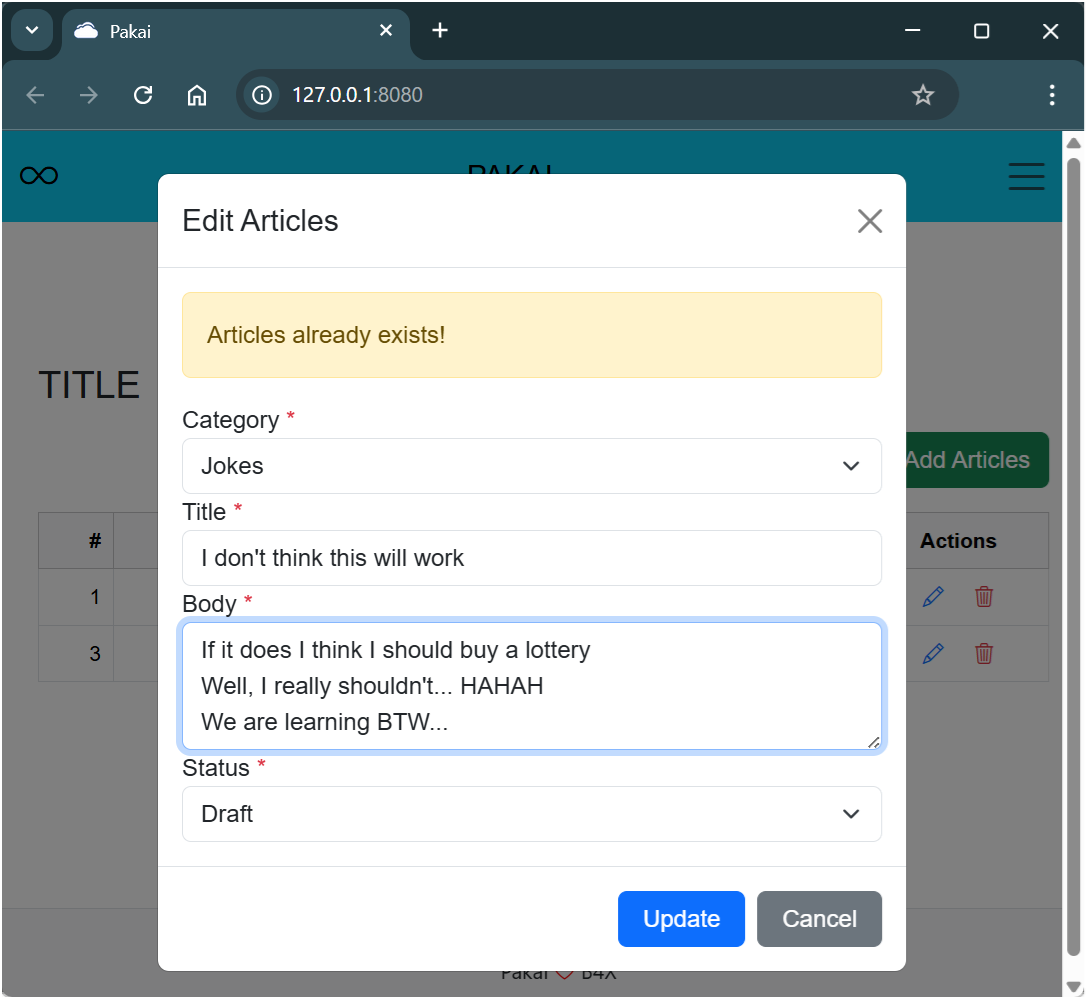Open the Status dropdown showing Draft
The width and height of the screenshot is (1086, 999).
pos(531,813)
